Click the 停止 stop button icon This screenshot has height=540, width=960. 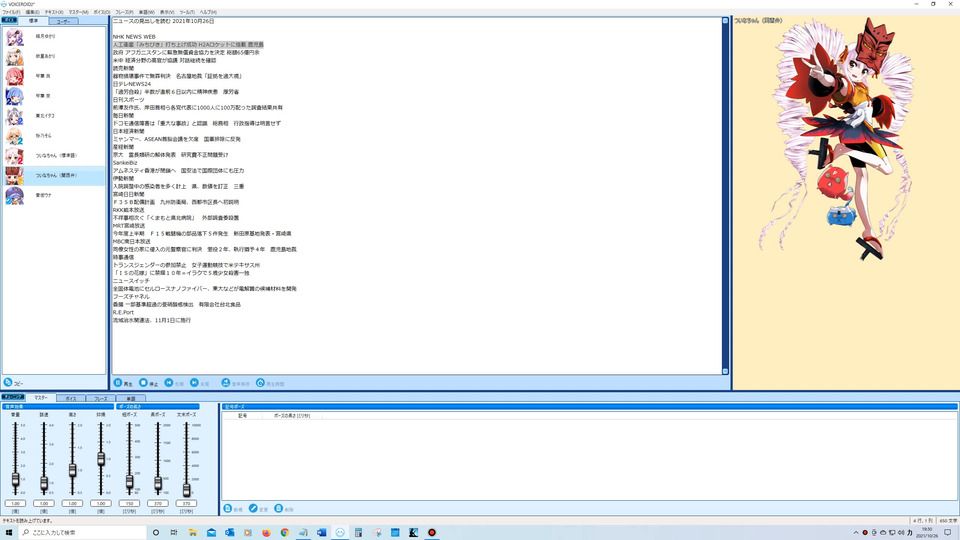point(143,383)
